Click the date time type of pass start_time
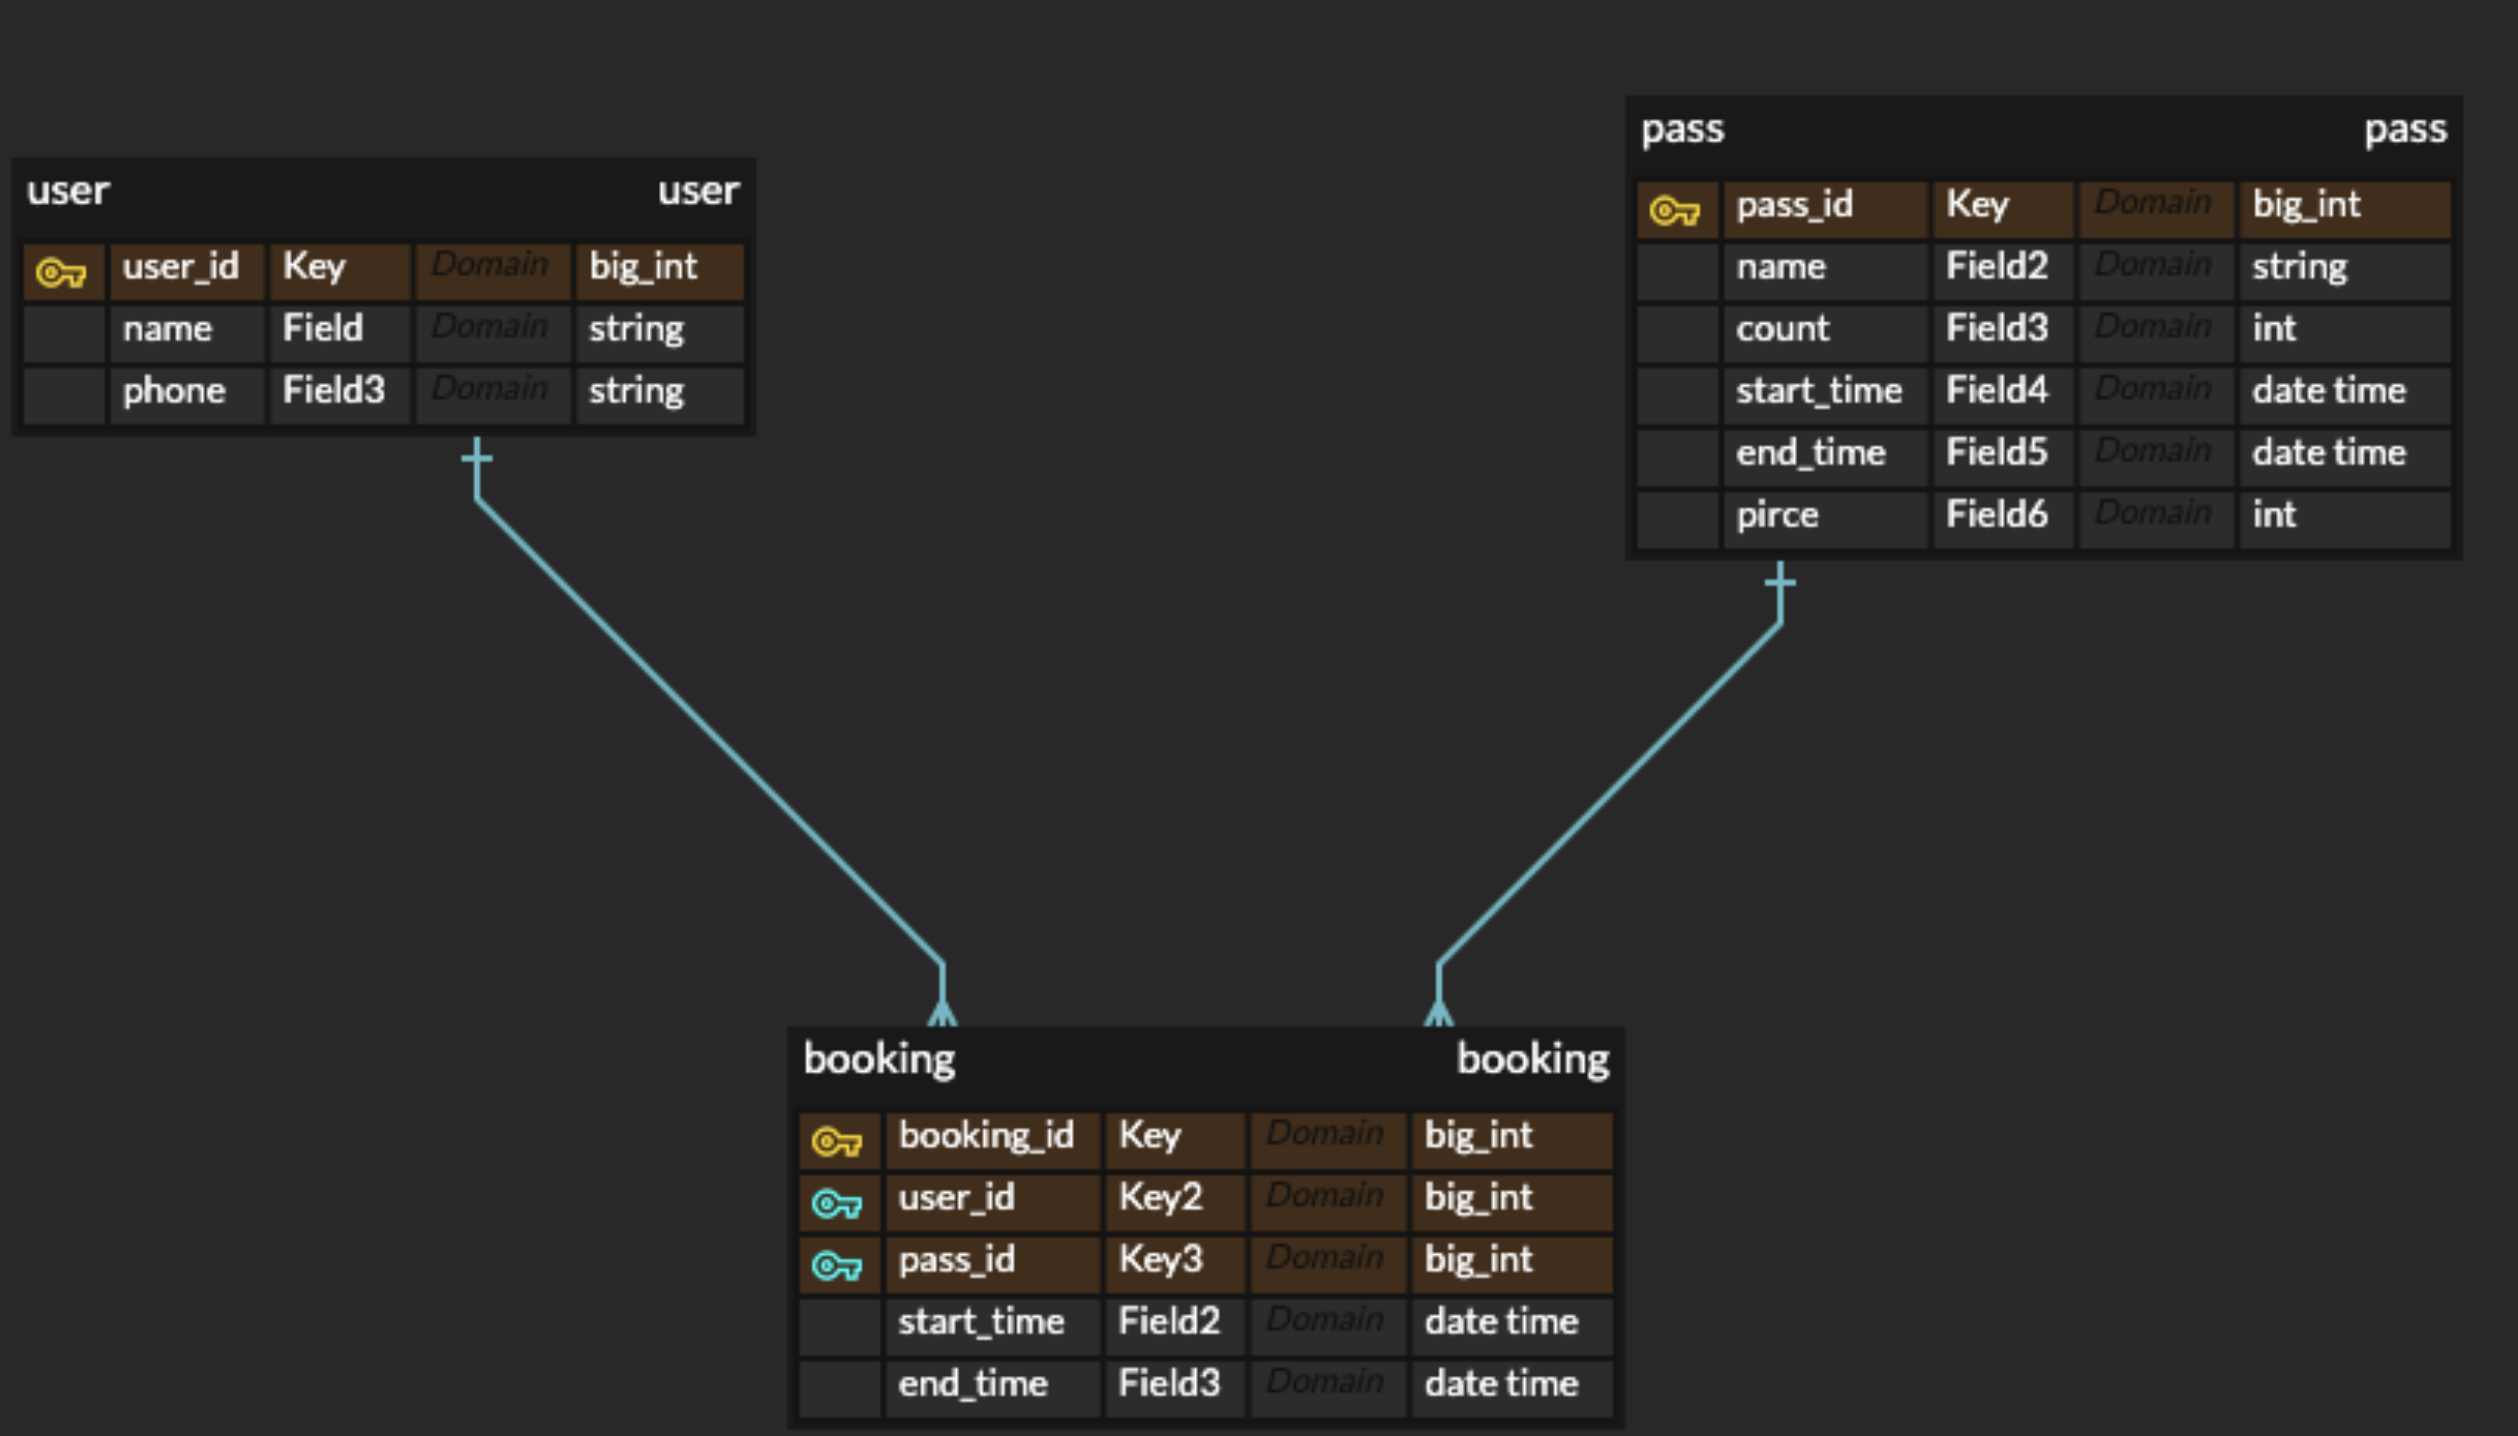Screen dimensions: 2518x1436 [2329, 391]
